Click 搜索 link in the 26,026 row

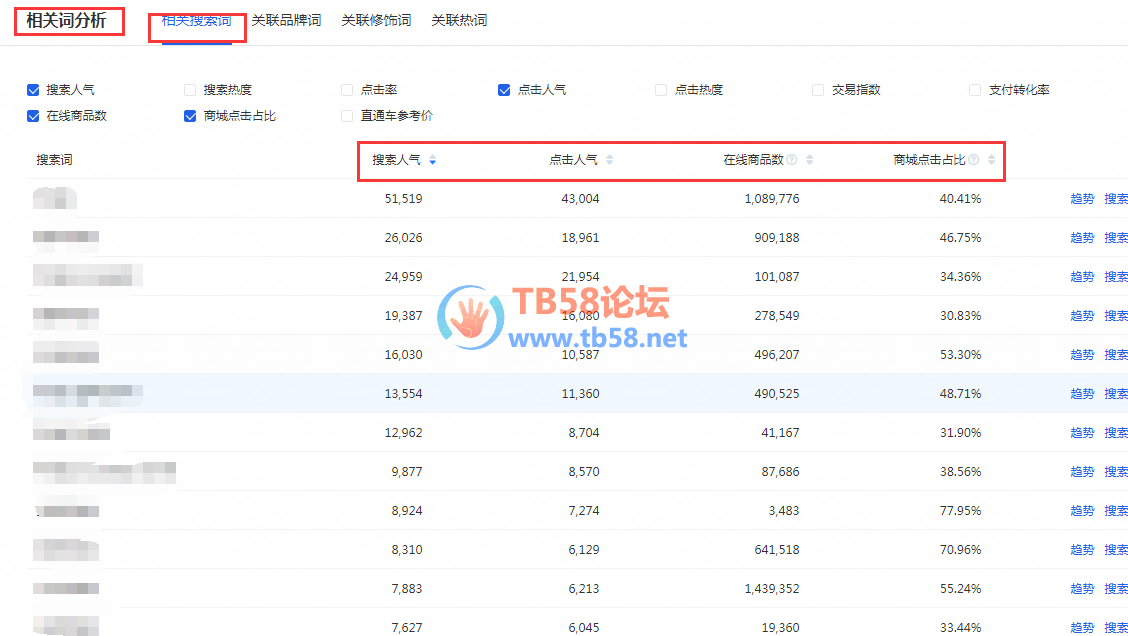tap(1116, 238)
